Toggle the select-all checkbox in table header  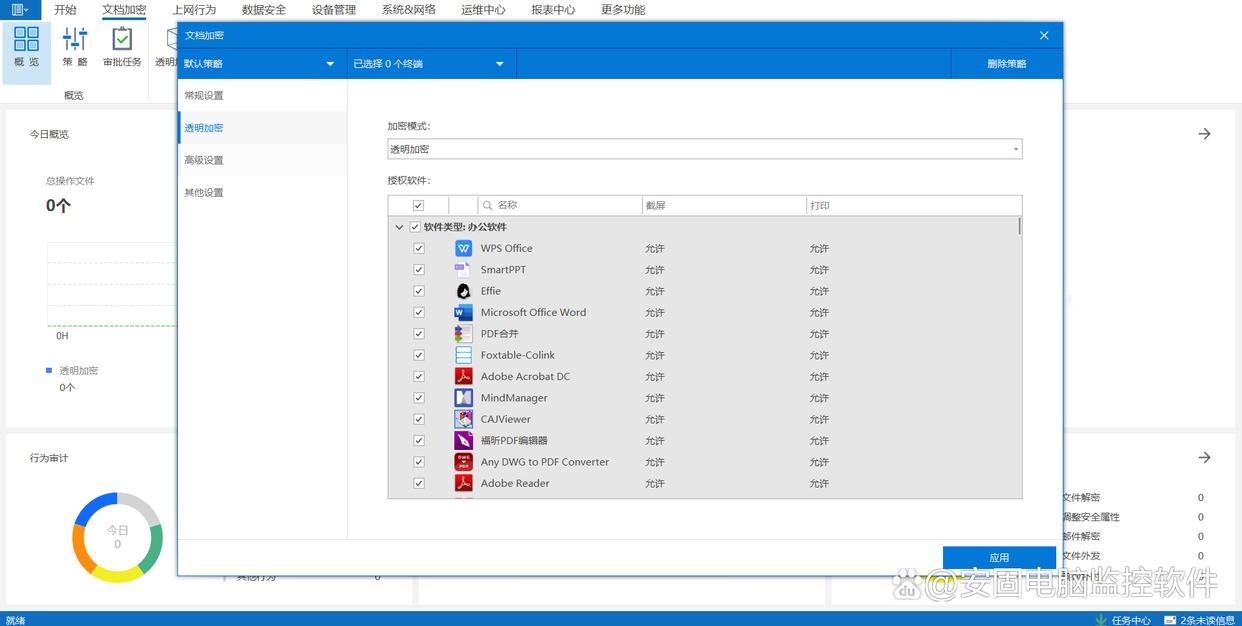click(x=418, y=205)
